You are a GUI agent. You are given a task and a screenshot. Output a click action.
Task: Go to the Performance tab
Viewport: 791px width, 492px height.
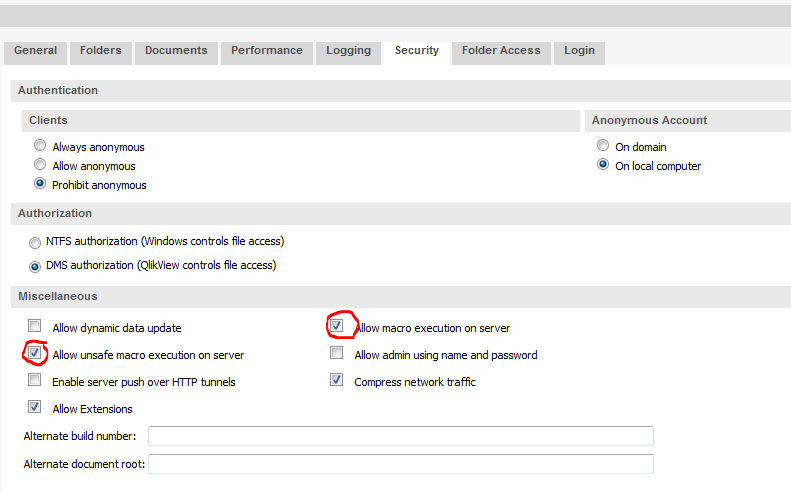click(x=266, y=51)
